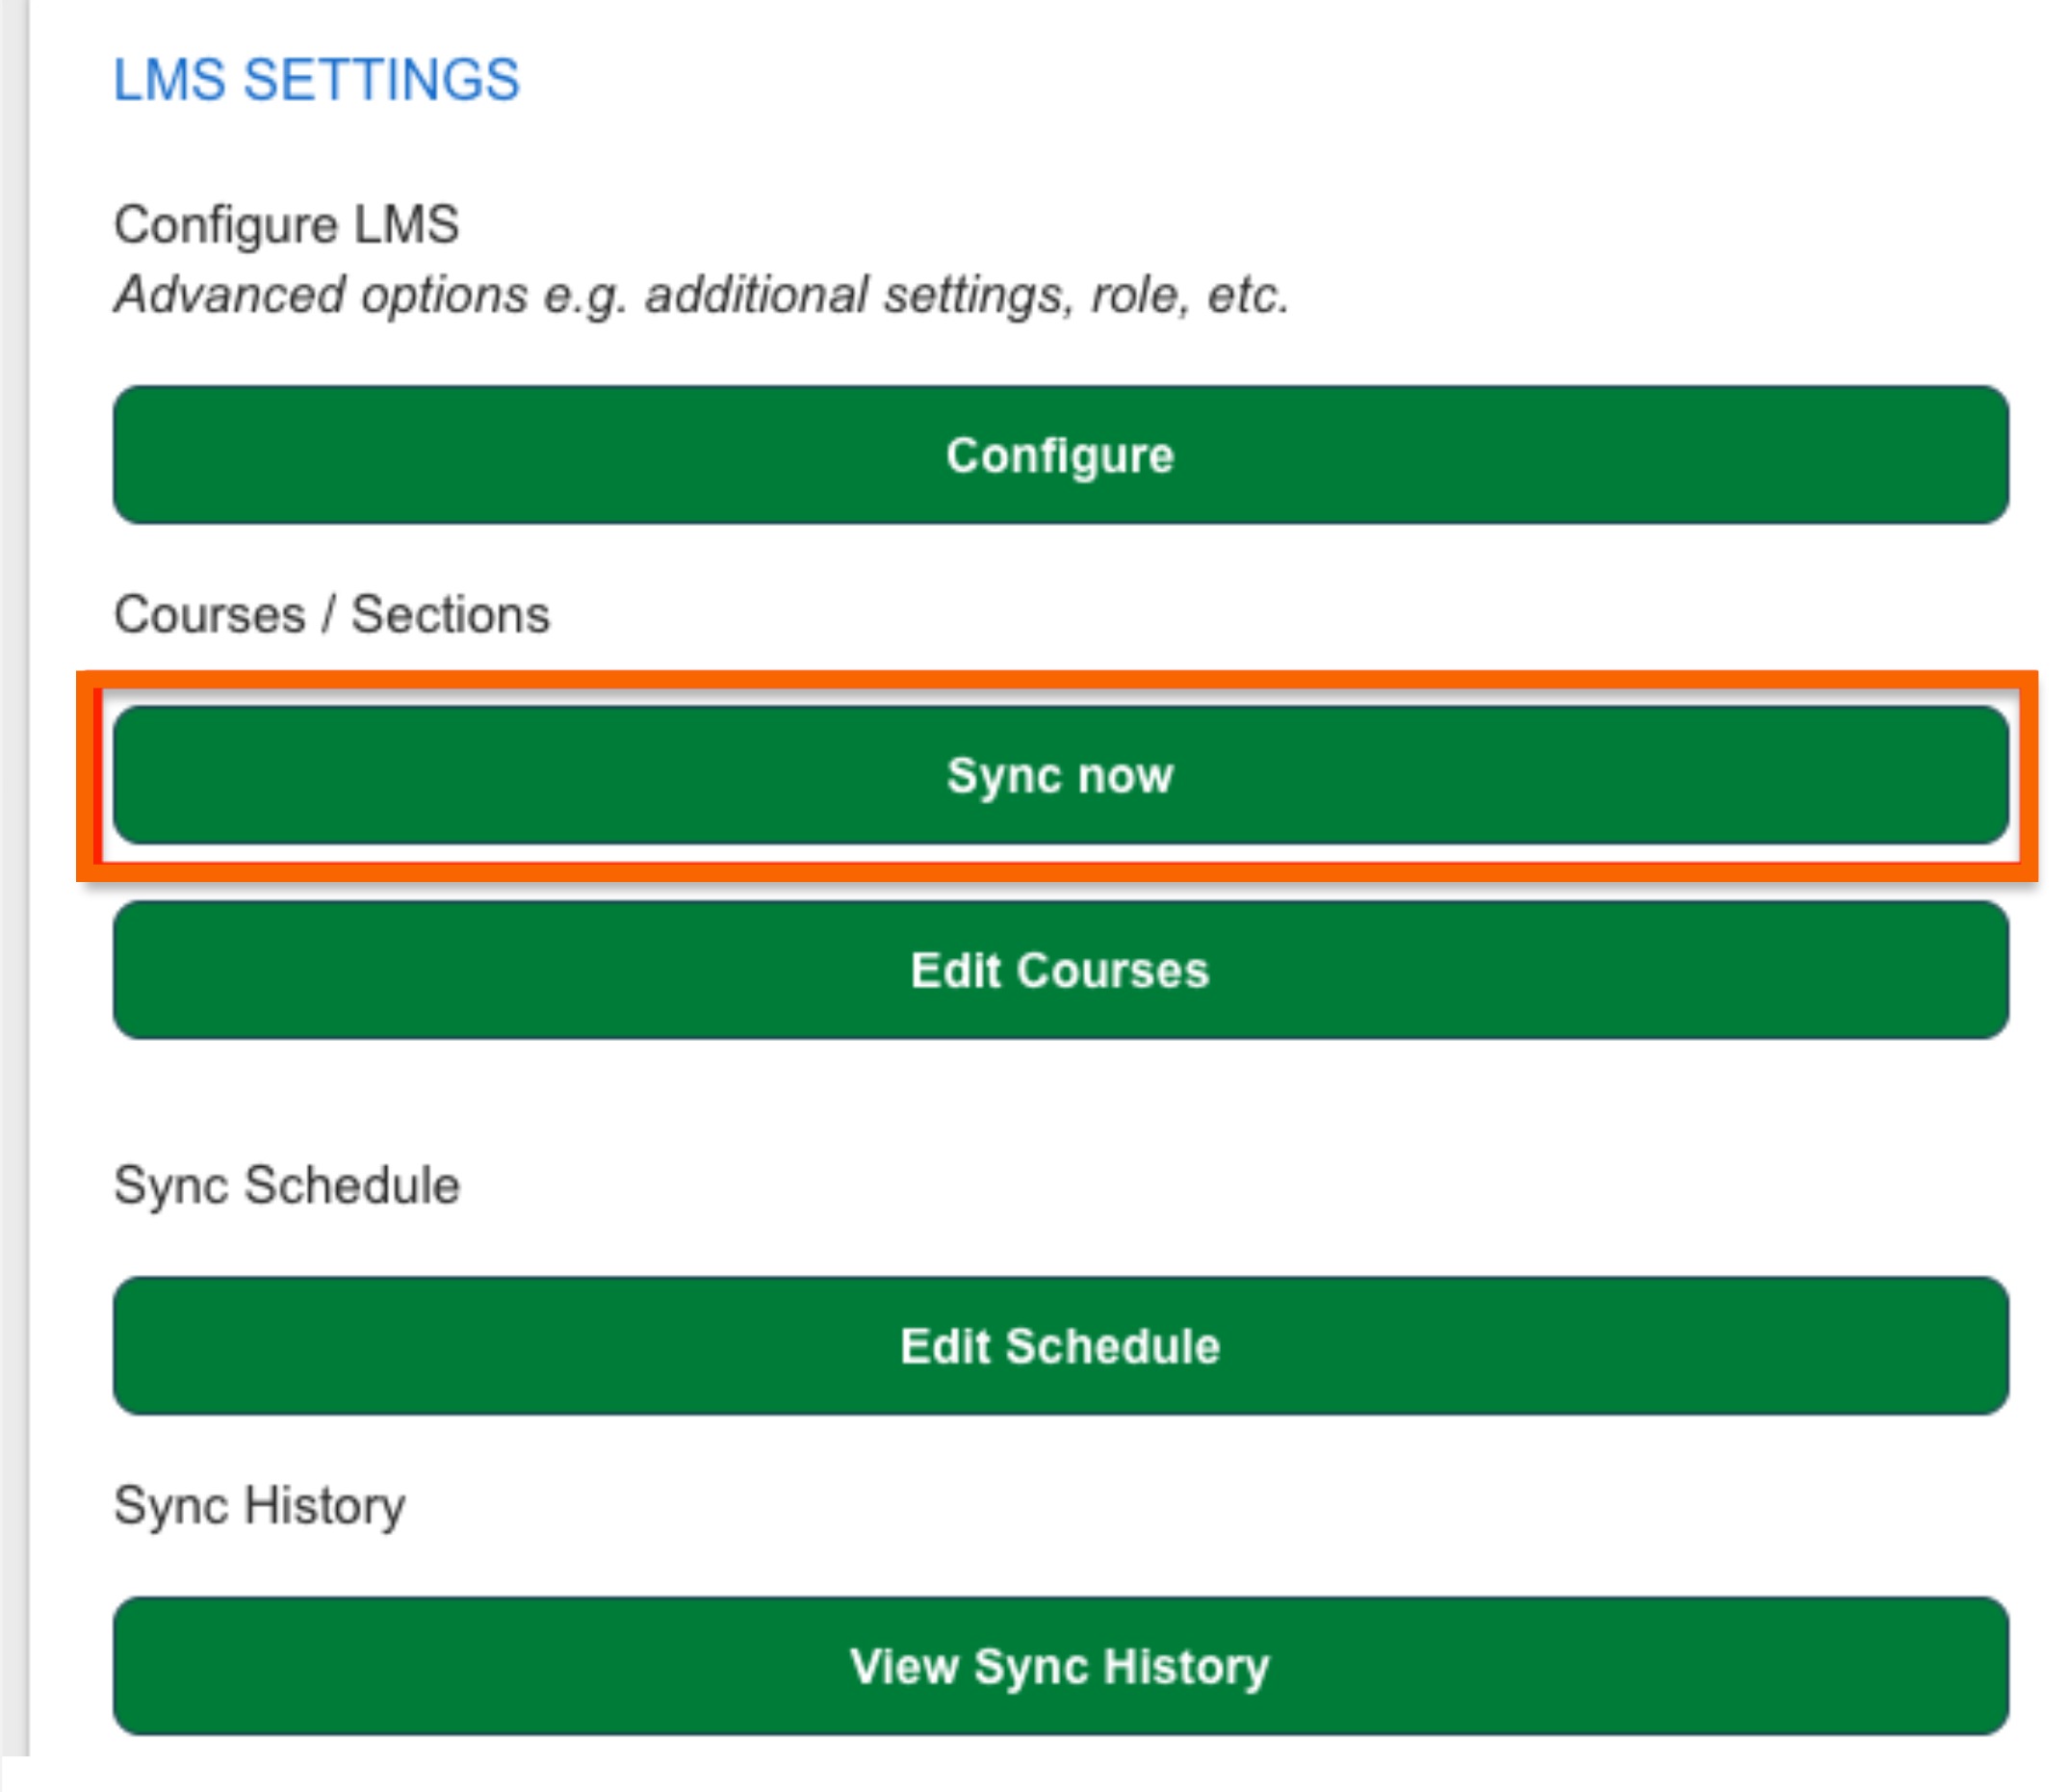Review past syncs in sync history
Viewport: 2068px width, 1792px height.
[x=1060, y=1666]
